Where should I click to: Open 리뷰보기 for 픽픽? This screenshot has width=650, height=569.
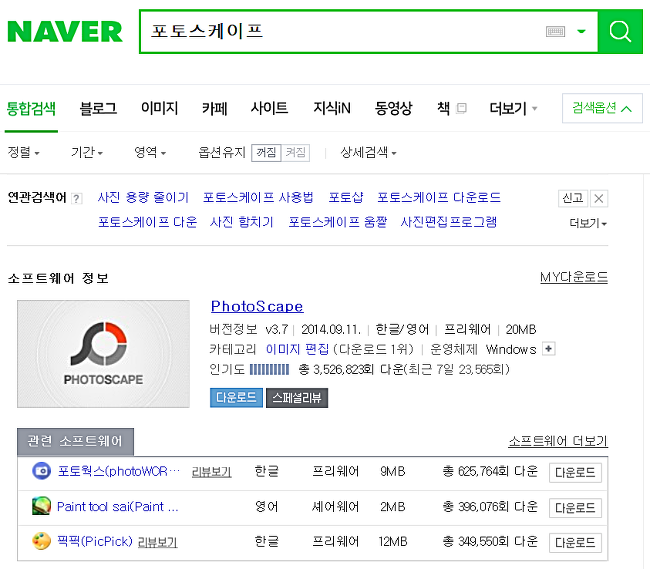[x=158, y=542]
